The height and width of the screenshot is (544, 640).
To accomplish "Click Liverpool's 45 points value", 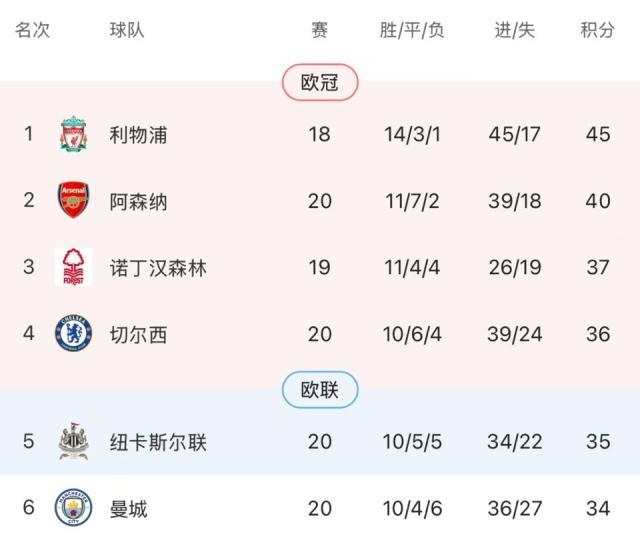I will click(x=598, y=134).
